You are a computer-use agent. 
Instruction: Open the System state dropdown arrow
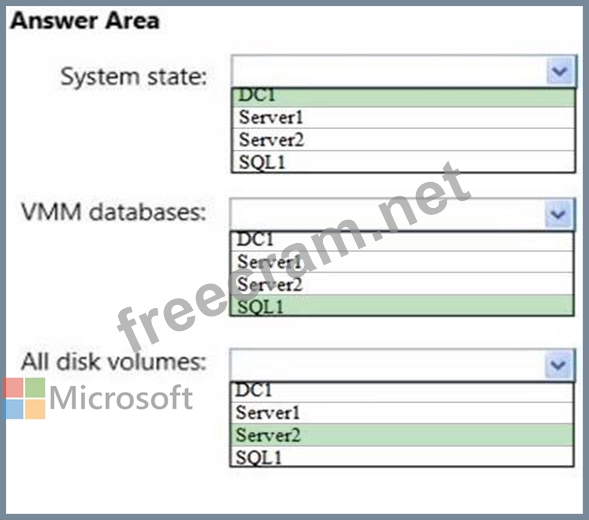[560, 71]
